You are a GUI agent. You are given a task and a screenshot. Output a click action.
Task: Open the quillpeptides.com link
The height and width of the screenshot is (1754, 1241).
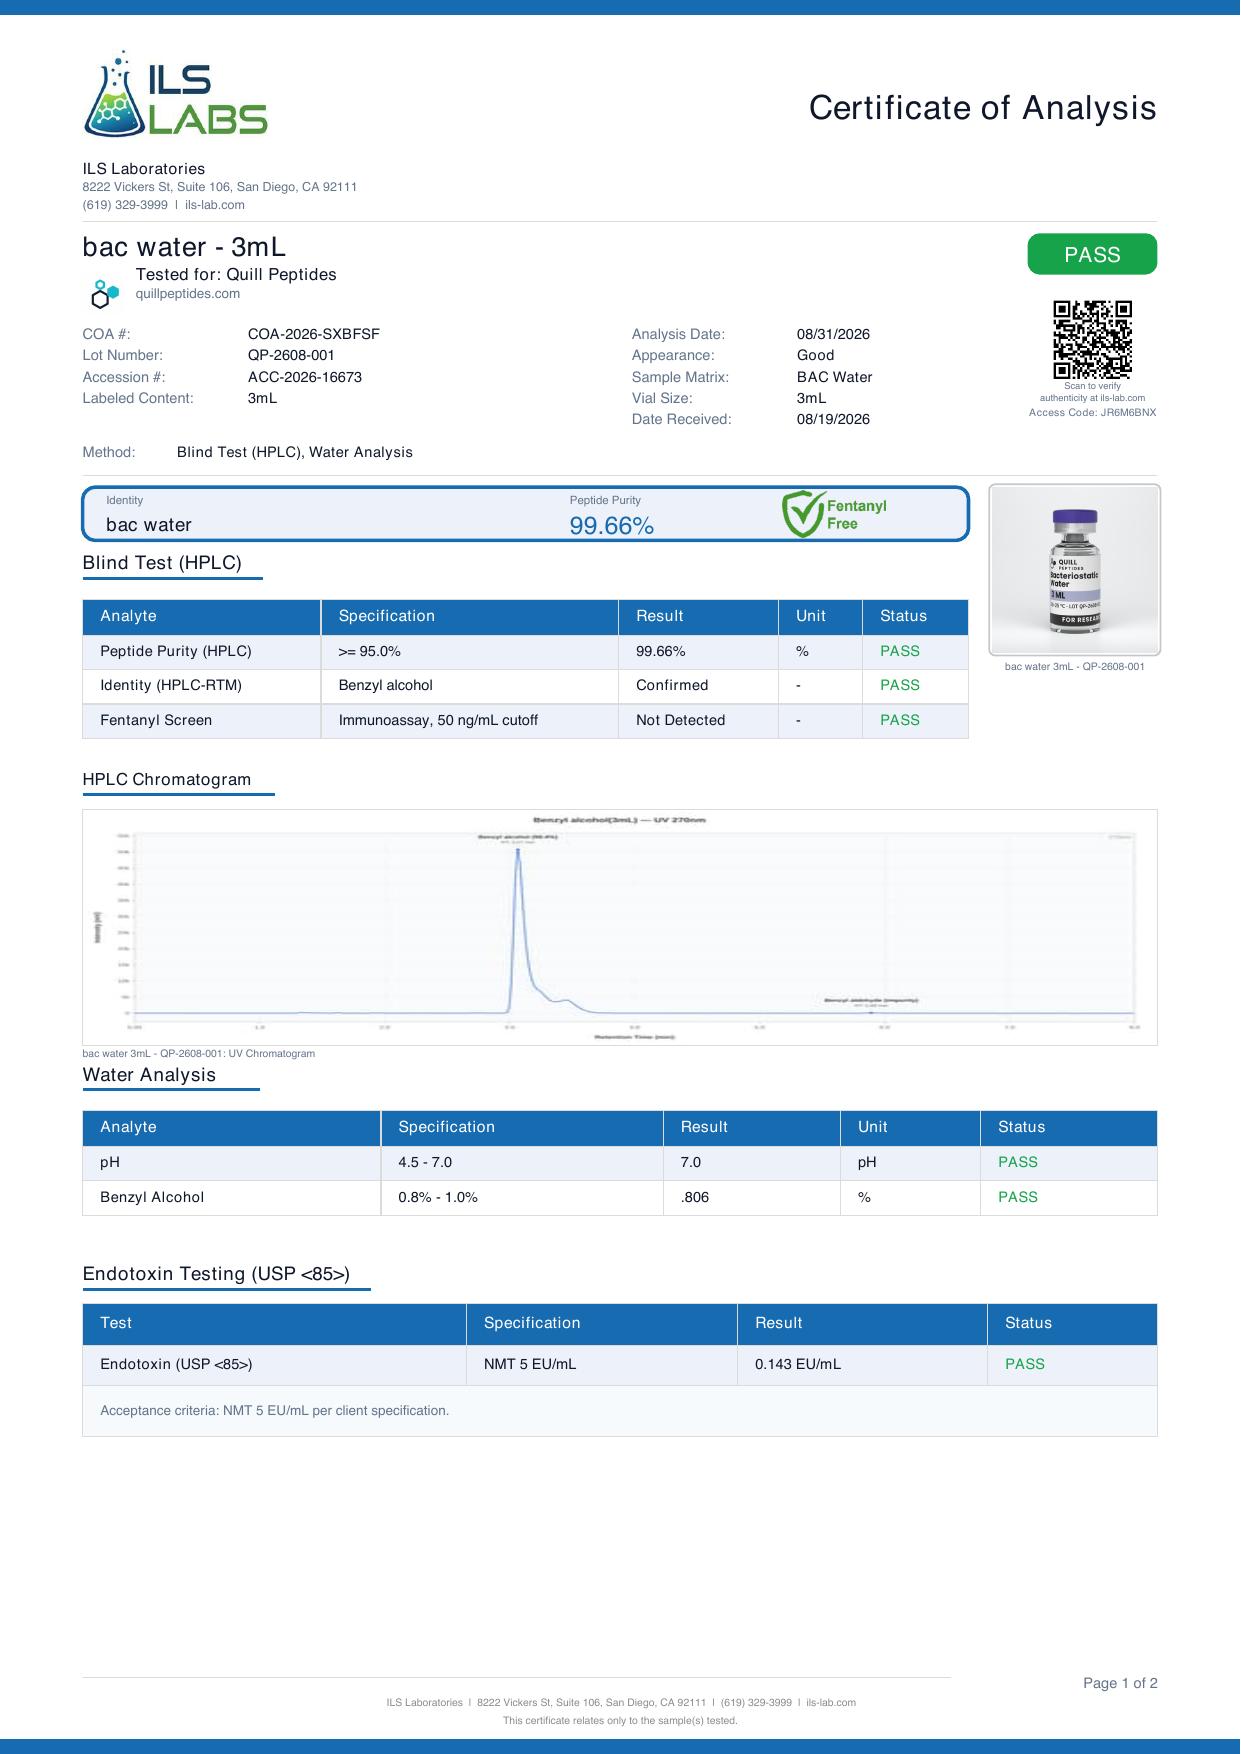click(x=188, y=294)
